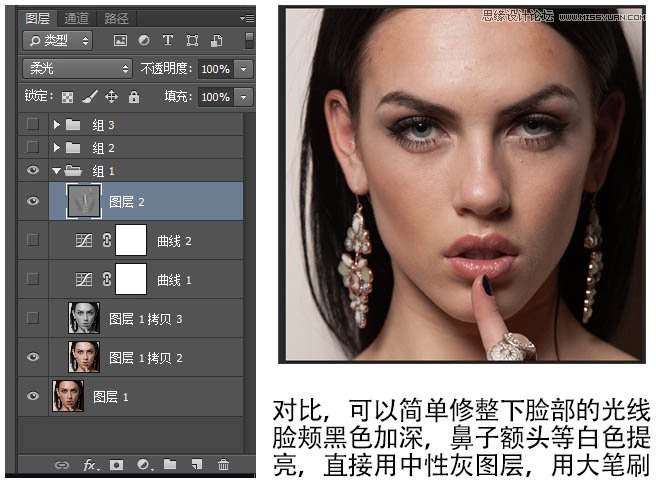The image size is (656, 489).
Task: Create new adjustment layer from bottom bar
Action: [144, 465]
